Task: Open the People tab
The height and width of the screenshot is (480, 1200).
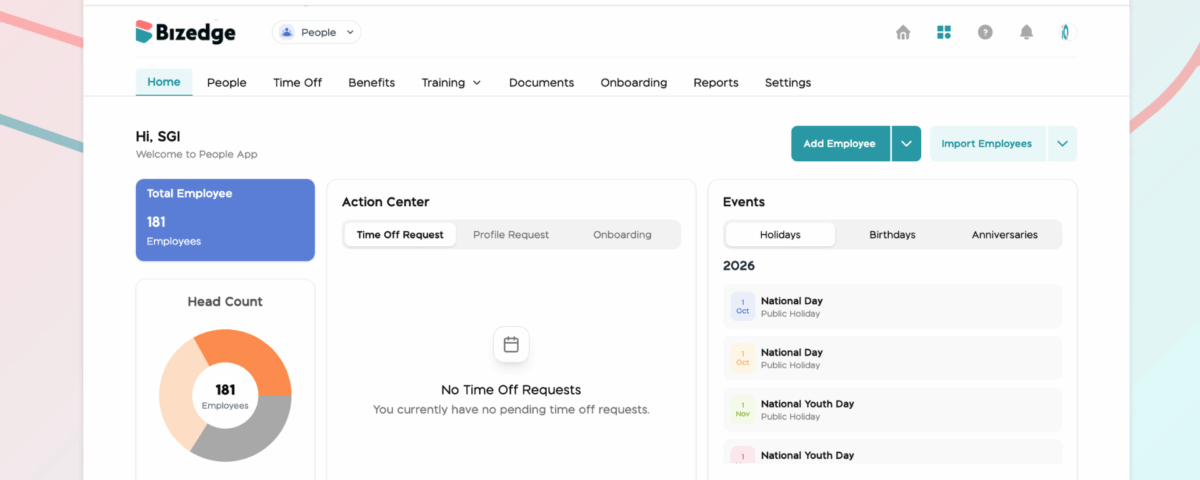Action: (226, 82)
